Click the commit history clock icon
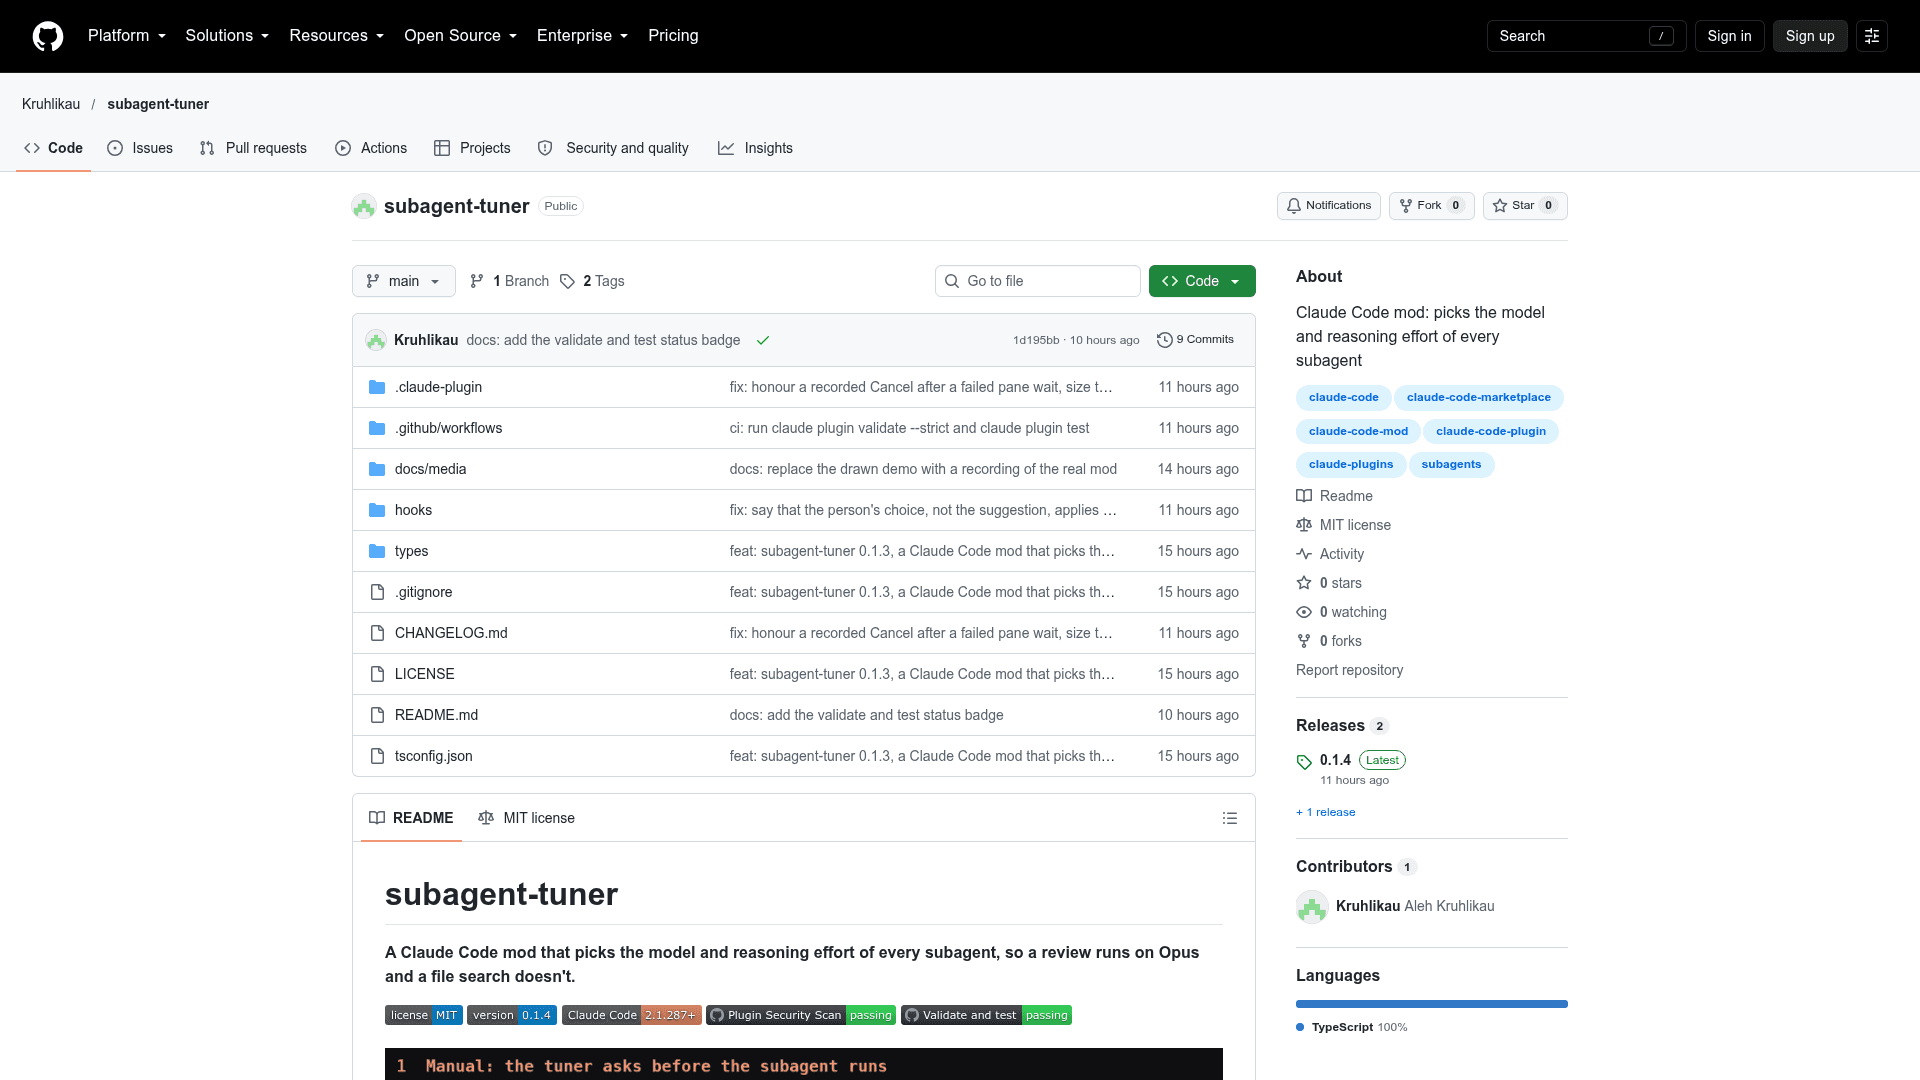 point(1165,340)
